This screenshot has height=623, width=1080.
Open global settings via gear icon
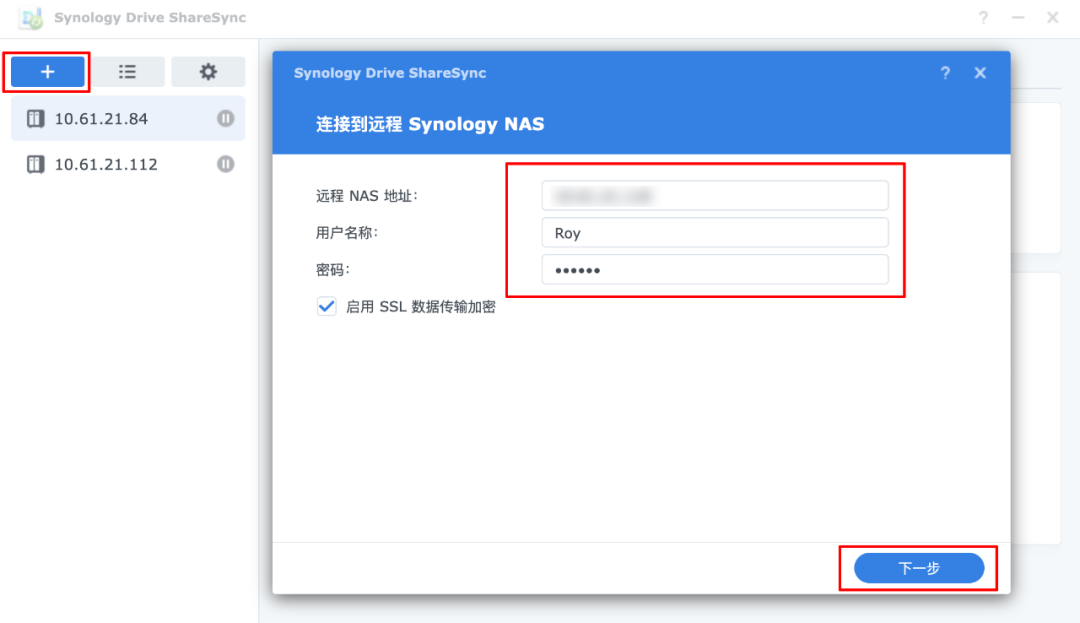coord(208,71)
